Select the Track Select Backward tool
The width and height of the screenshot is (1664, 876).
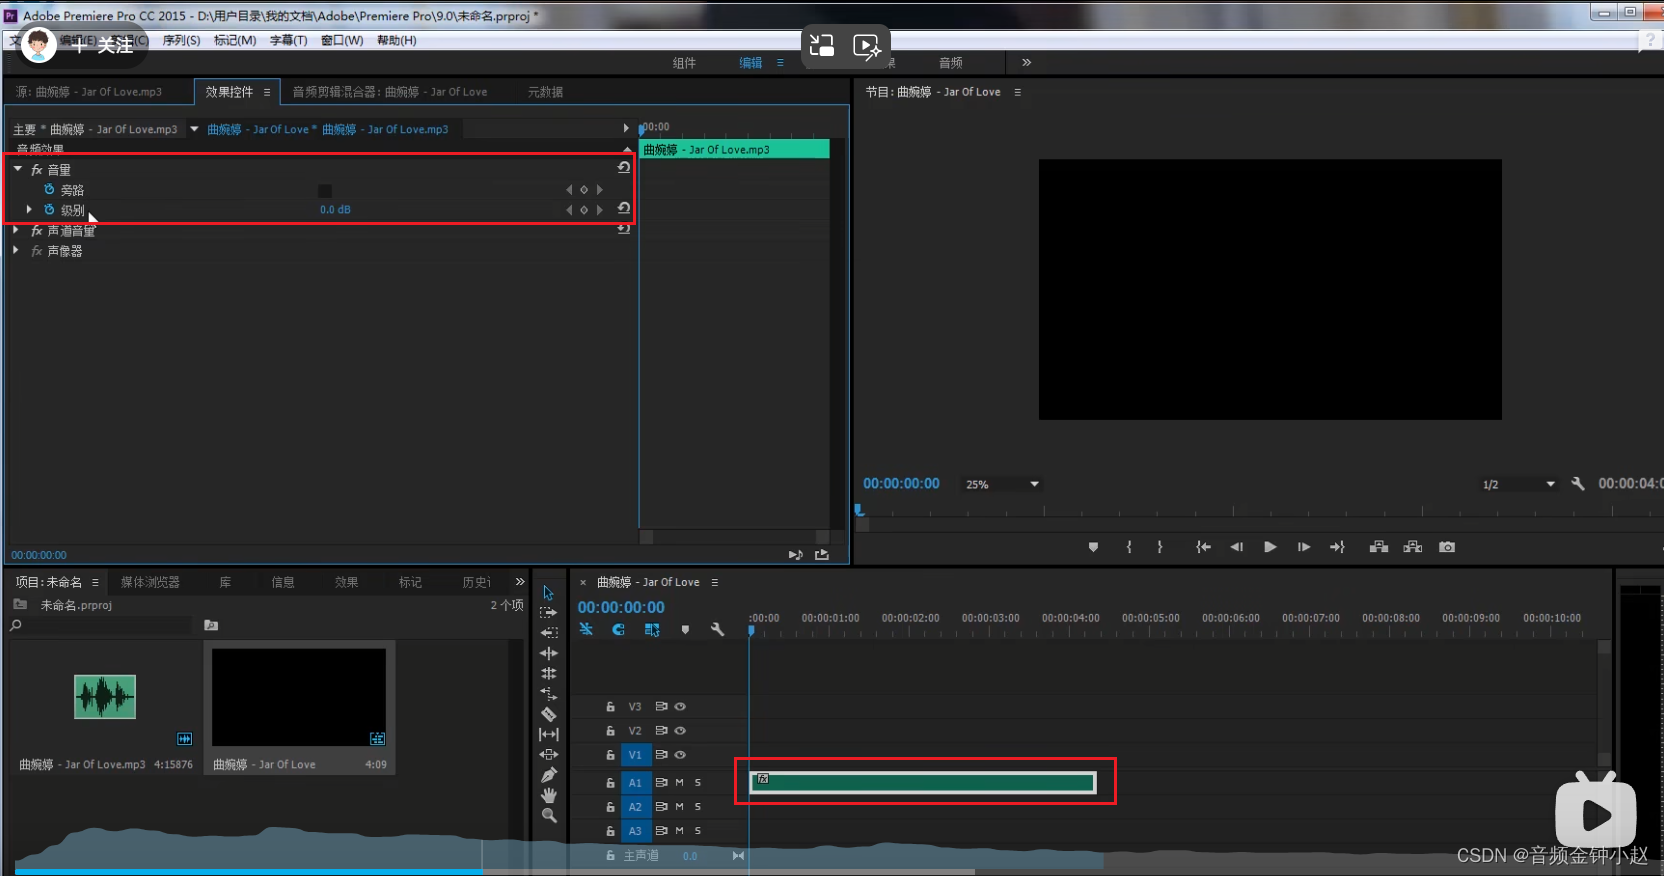tap(548, 633)
